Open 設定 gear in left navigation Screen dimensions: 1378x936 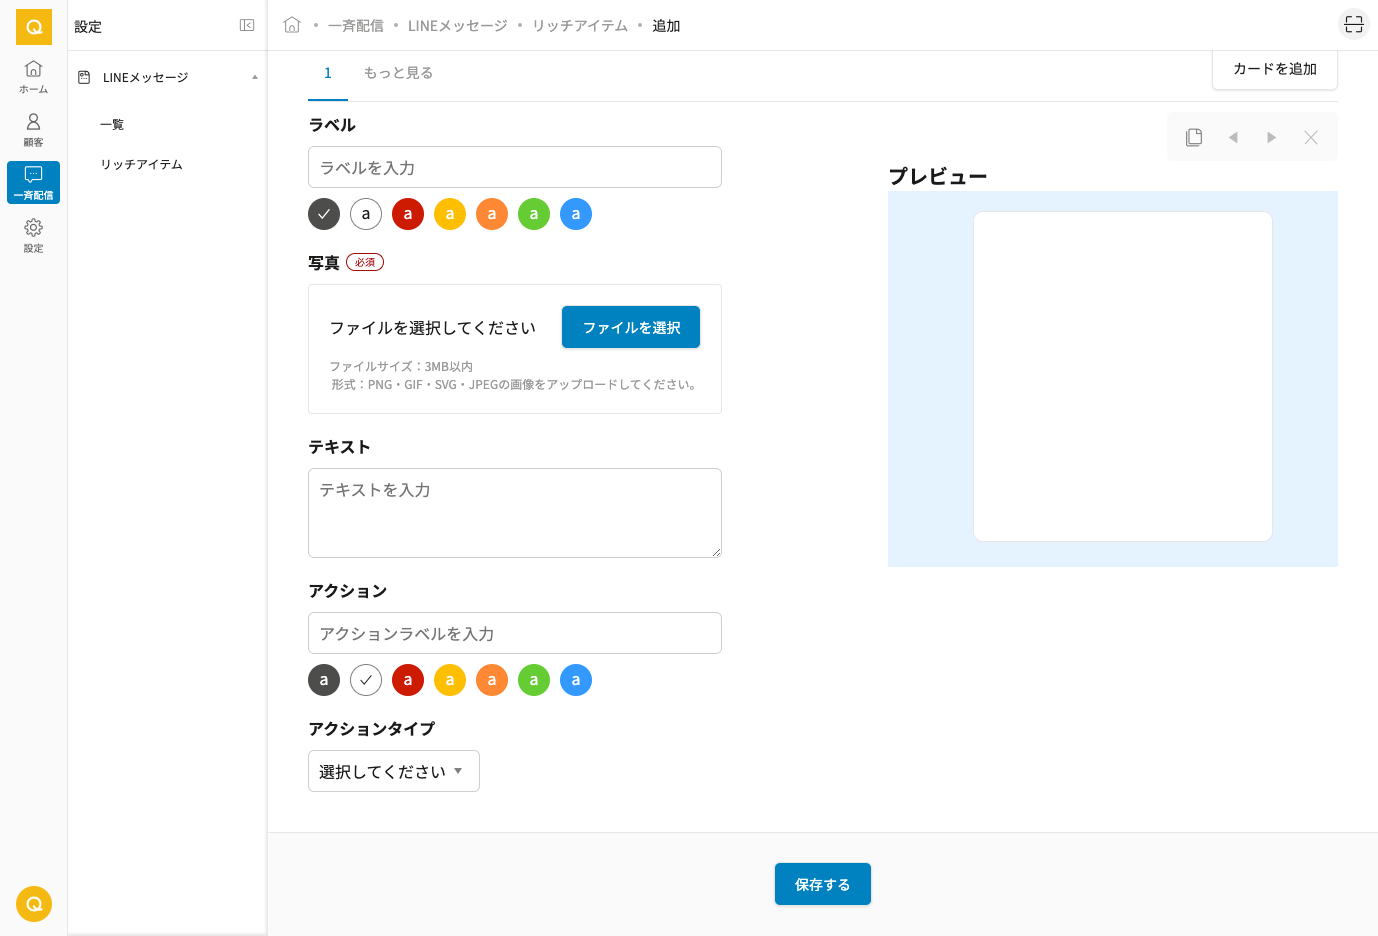(33, 235)
